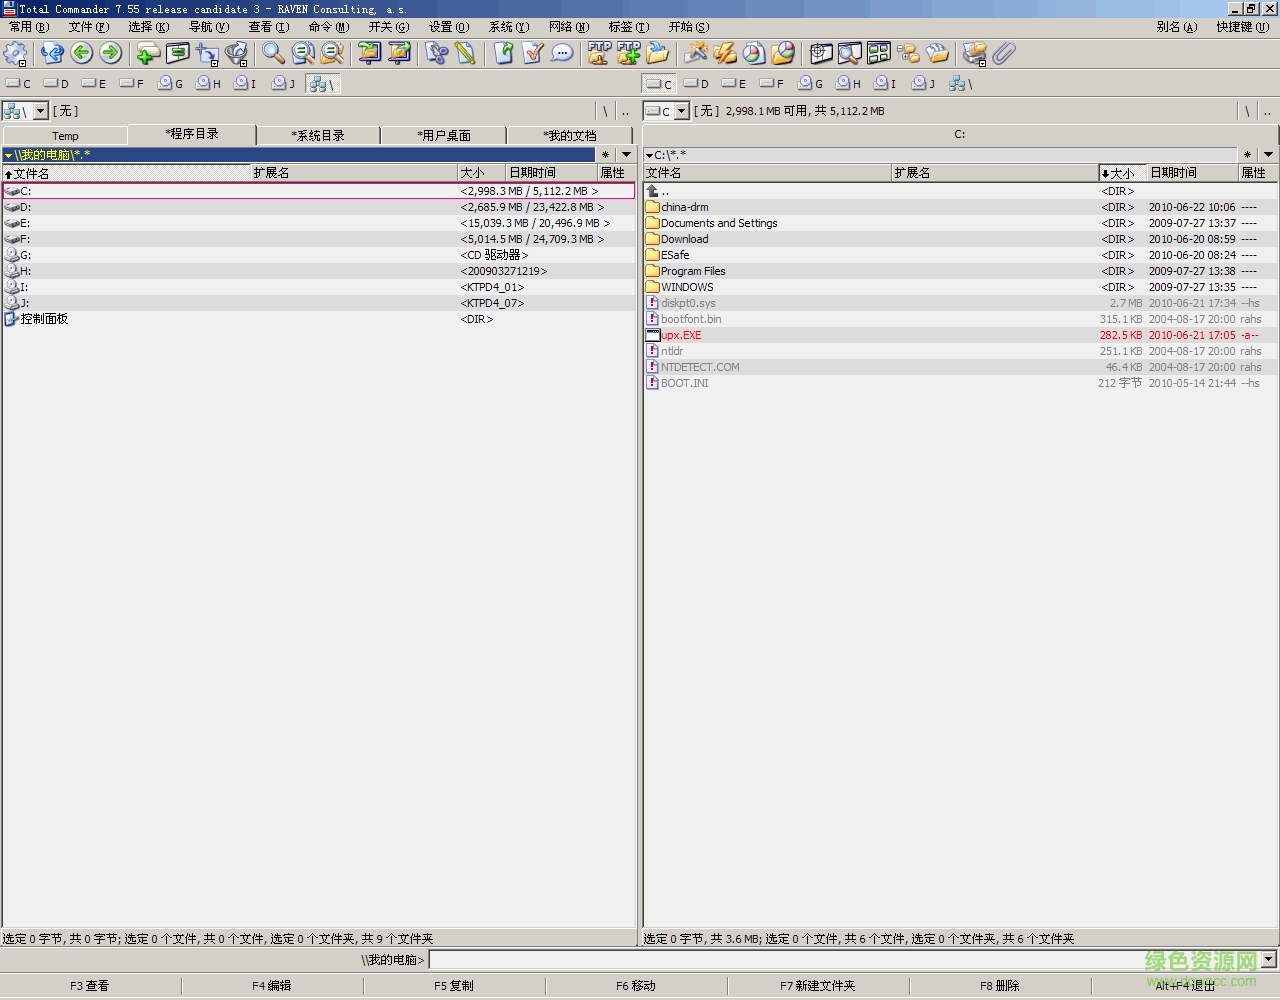This screenshot has height=1000, width=1280.
Task: Sort right panel by 日期时间 column header
Action: (x=1173, y=173)
